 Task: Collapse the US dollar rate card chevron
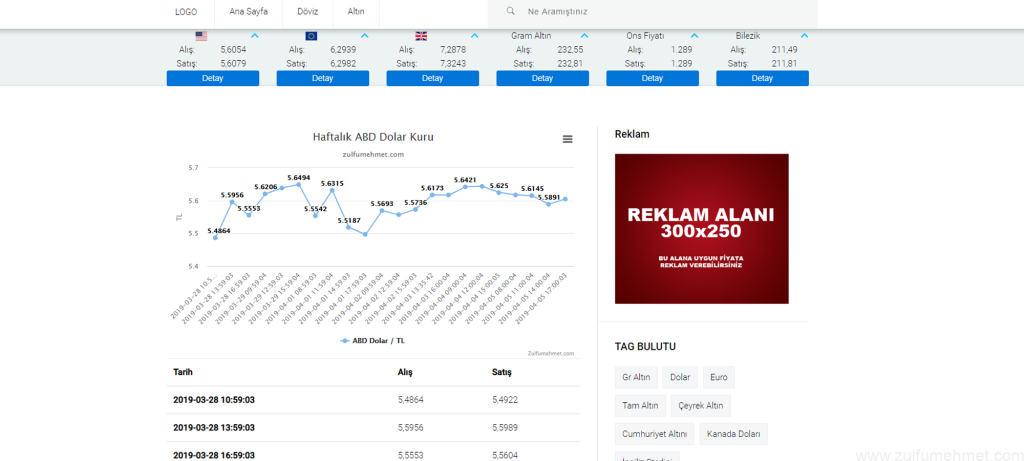click(254, 36)
